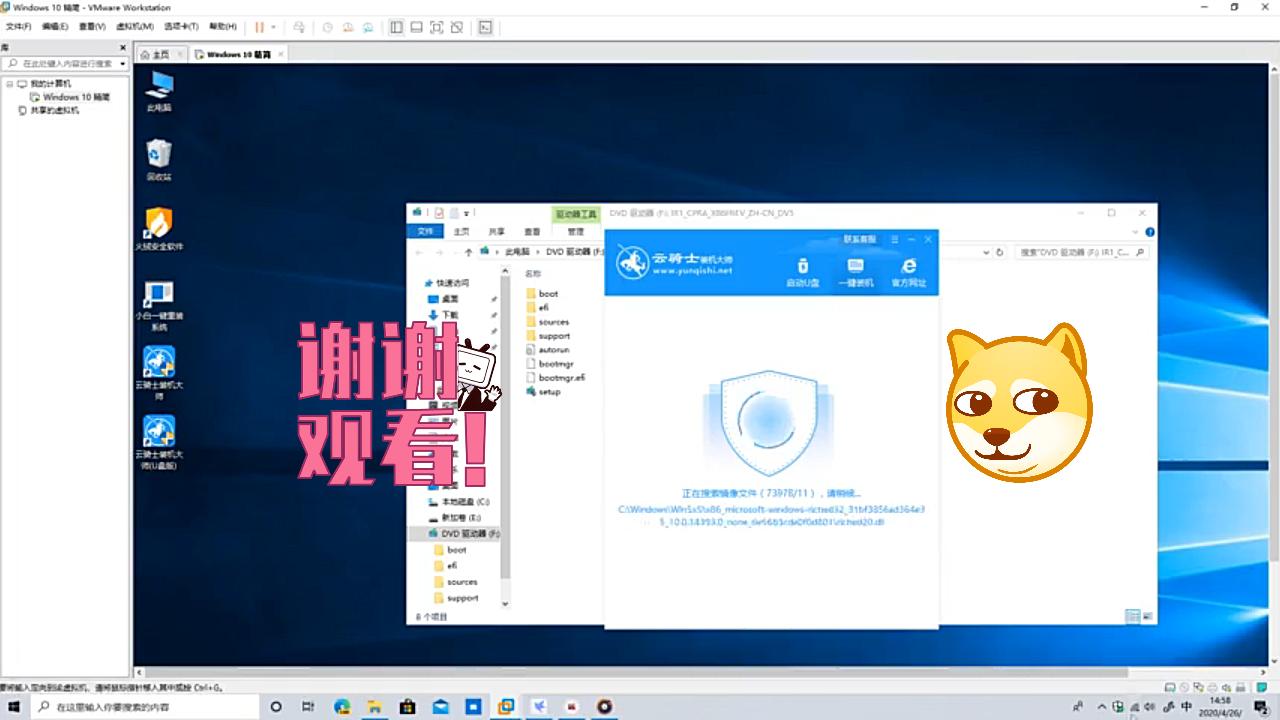Image resolution: width=1280 pixels, height=720 pixels.
Task: Switch to the 查看 Explorer tab
Action: (x=533, y=231)
